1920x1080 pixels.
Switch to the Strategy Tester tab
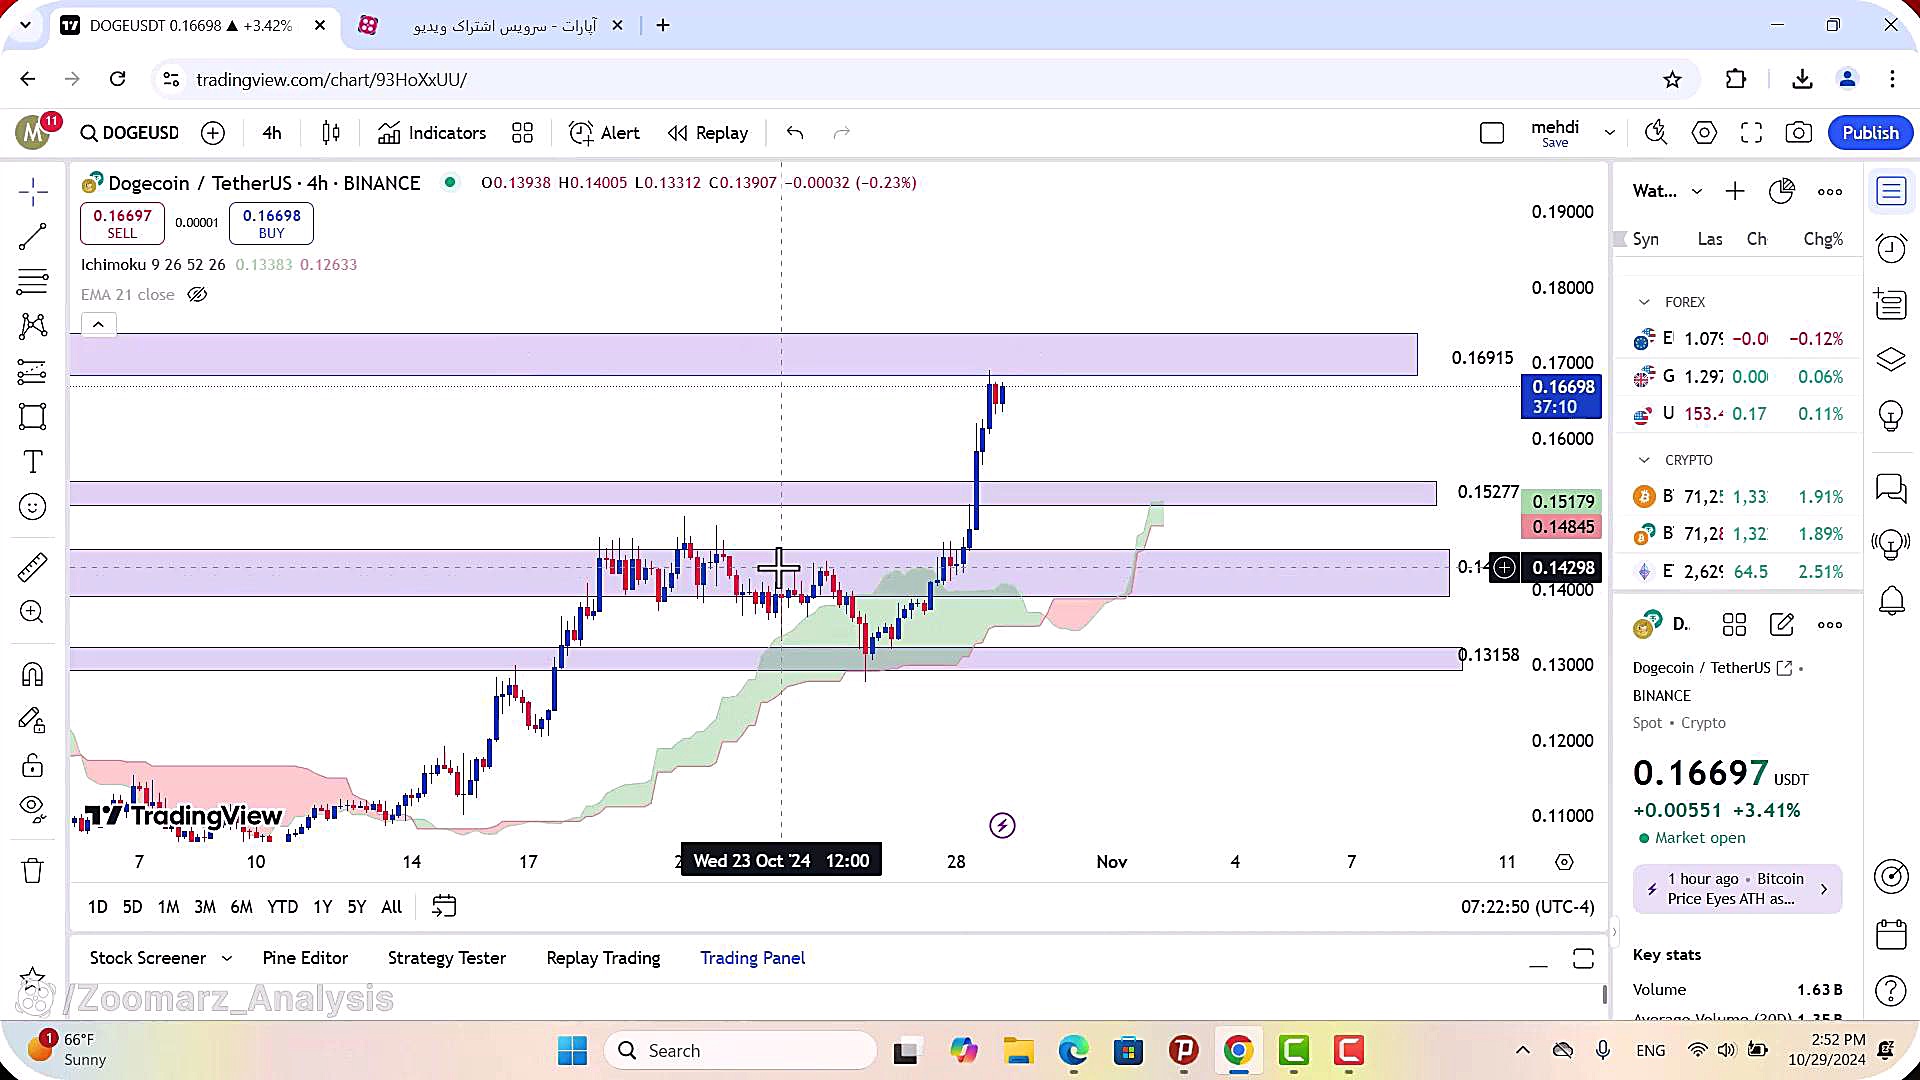pyautogui.click(x=446, y=958)
